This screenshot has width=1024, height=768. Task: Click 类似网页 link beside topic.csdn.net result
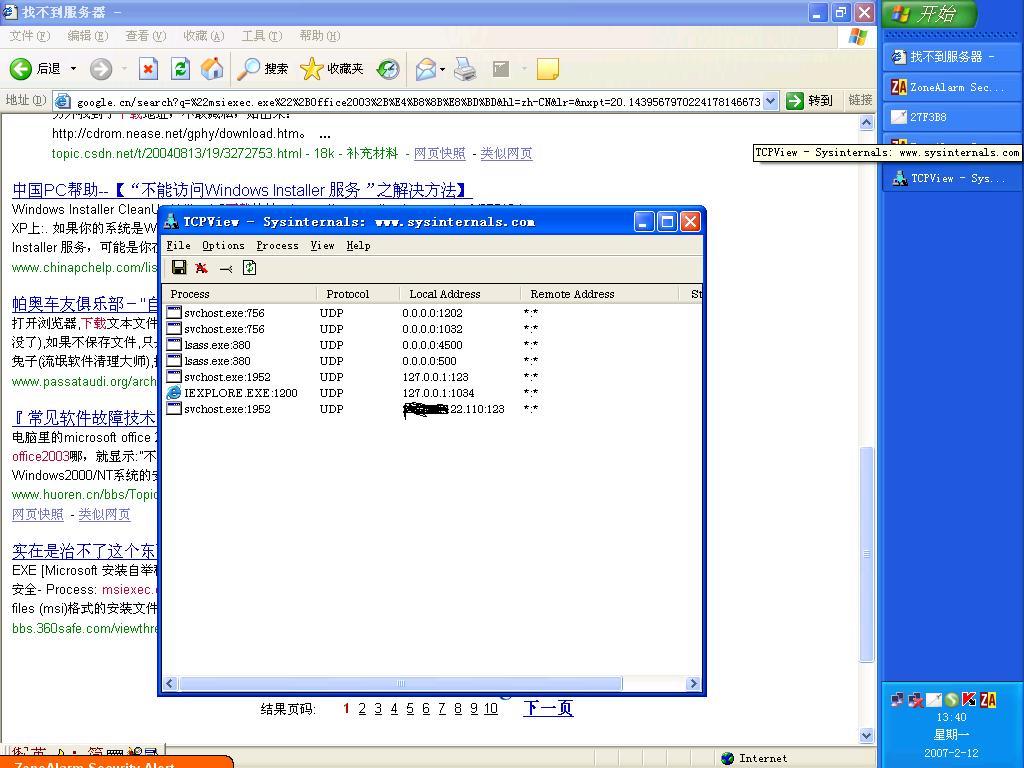click(506, 153)
